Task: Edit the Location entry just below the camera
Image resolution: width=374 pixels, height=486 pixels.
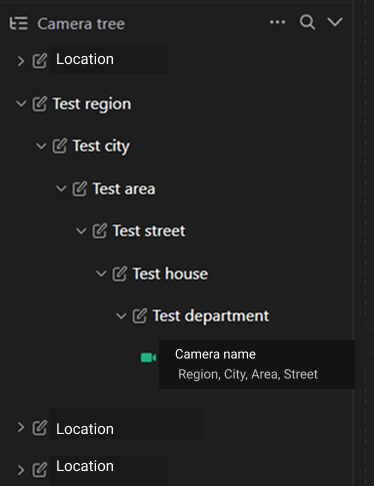Action: point(40,428)
